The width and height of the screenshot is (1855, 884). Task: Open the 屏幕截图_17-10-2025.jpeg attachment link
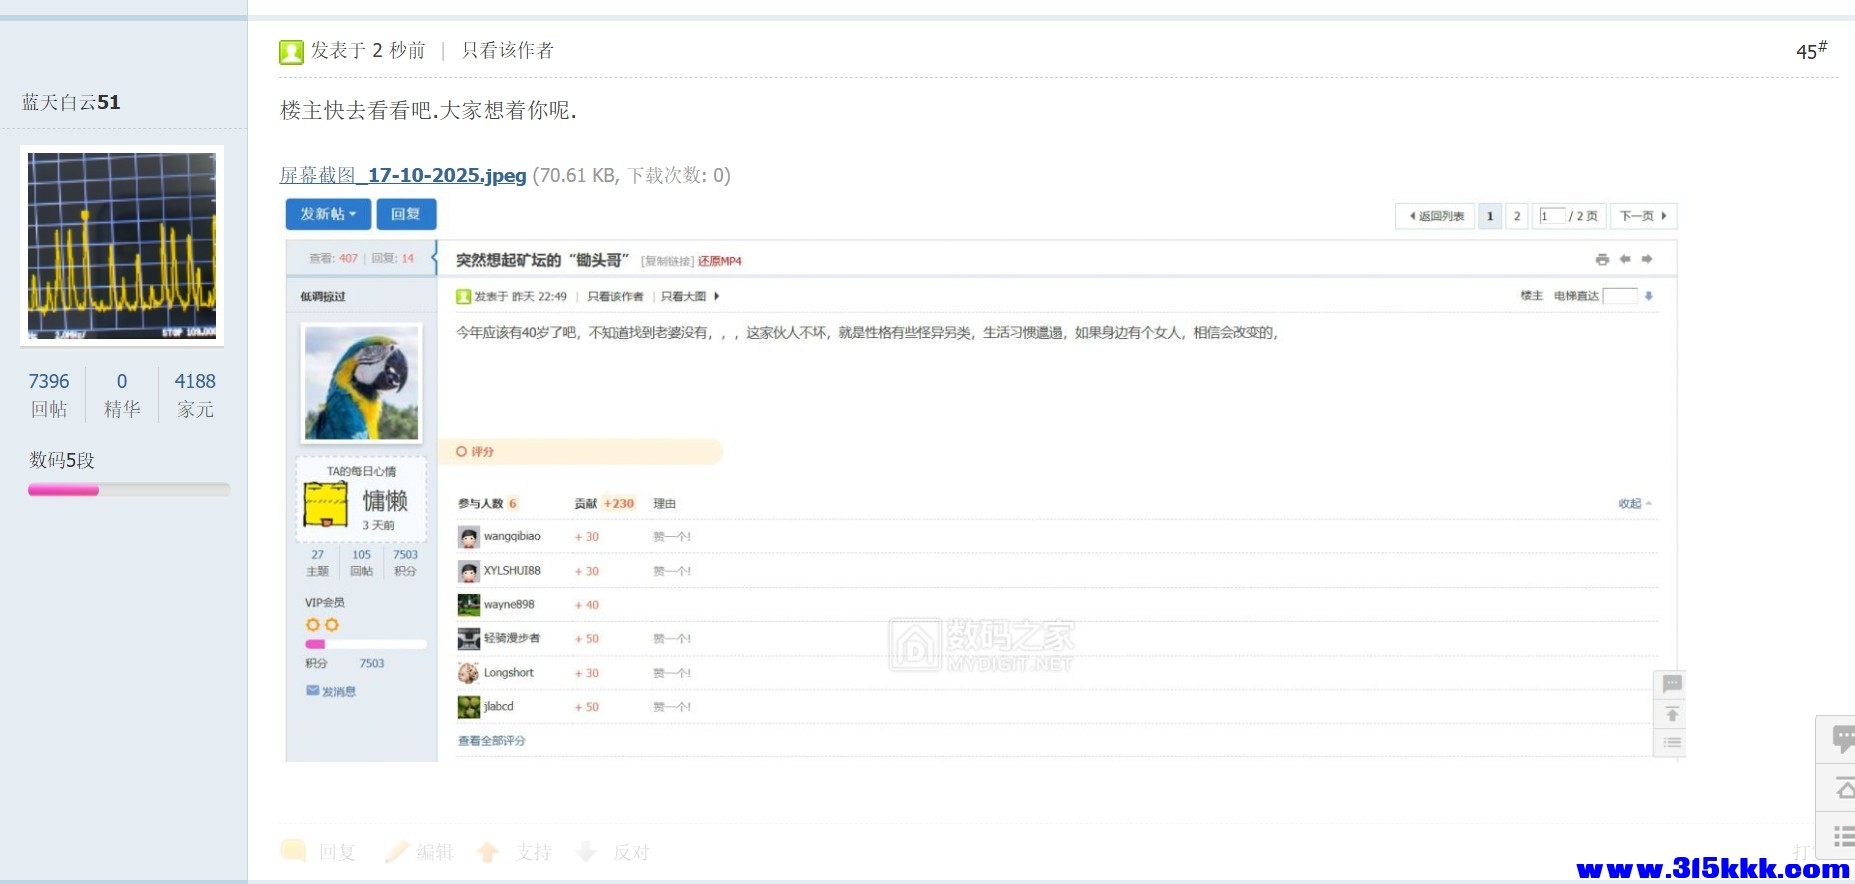(402, 176)
